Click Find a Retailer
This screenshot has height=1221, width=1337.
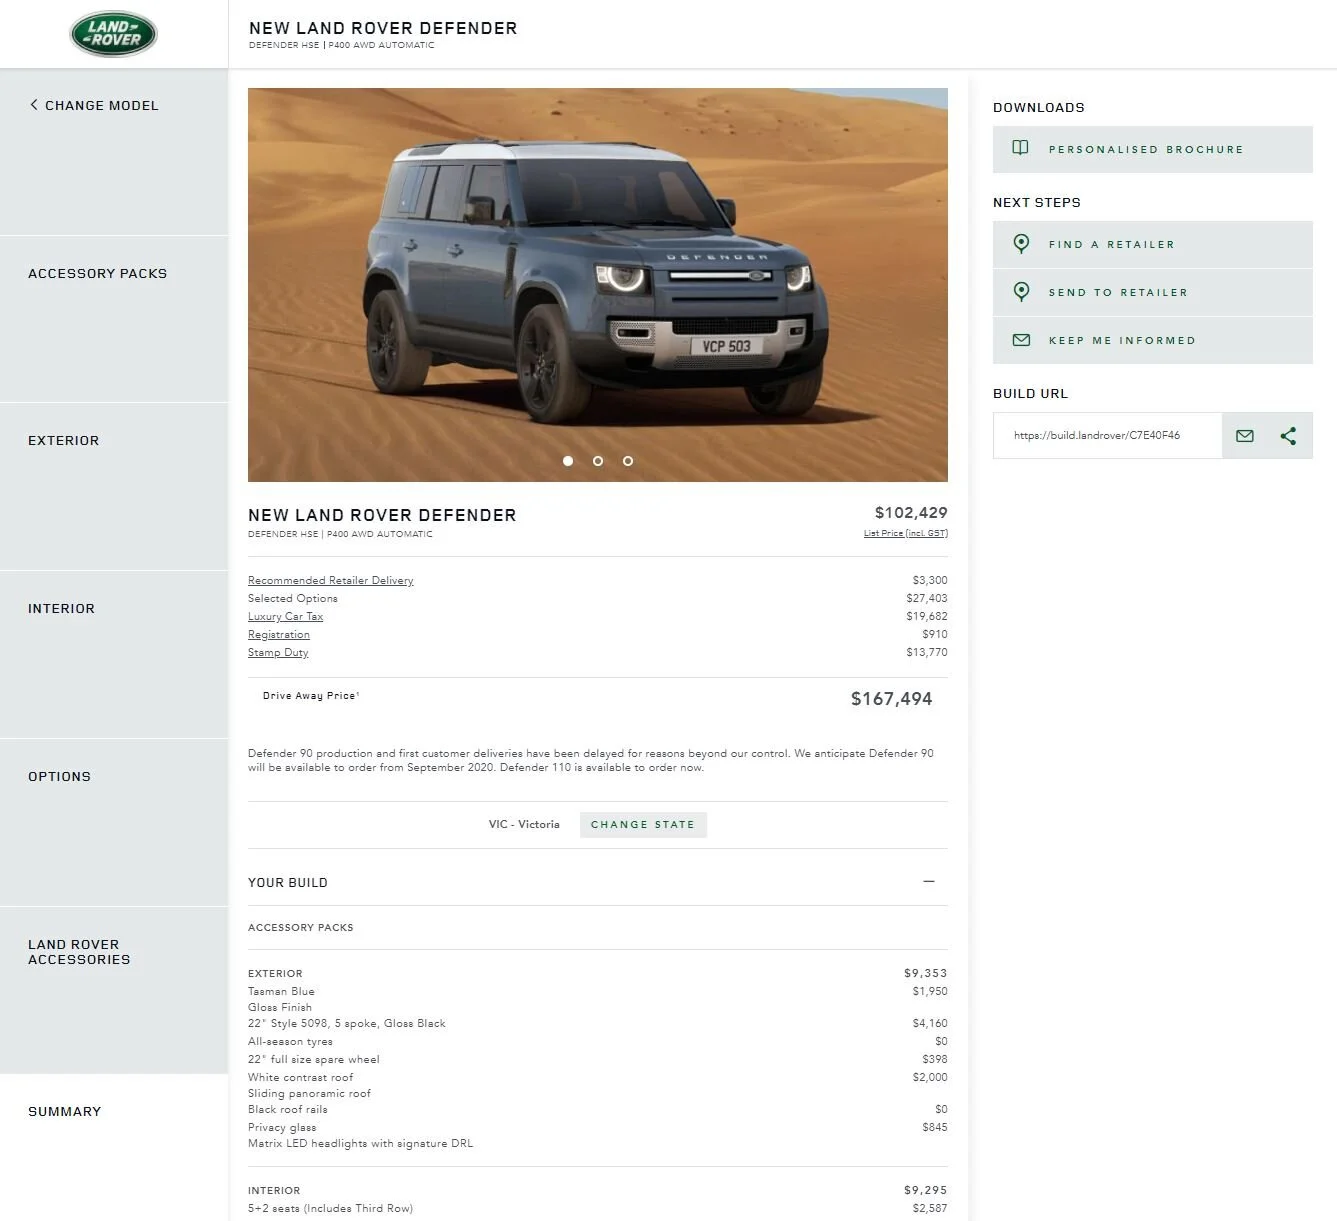[1152, 244]
